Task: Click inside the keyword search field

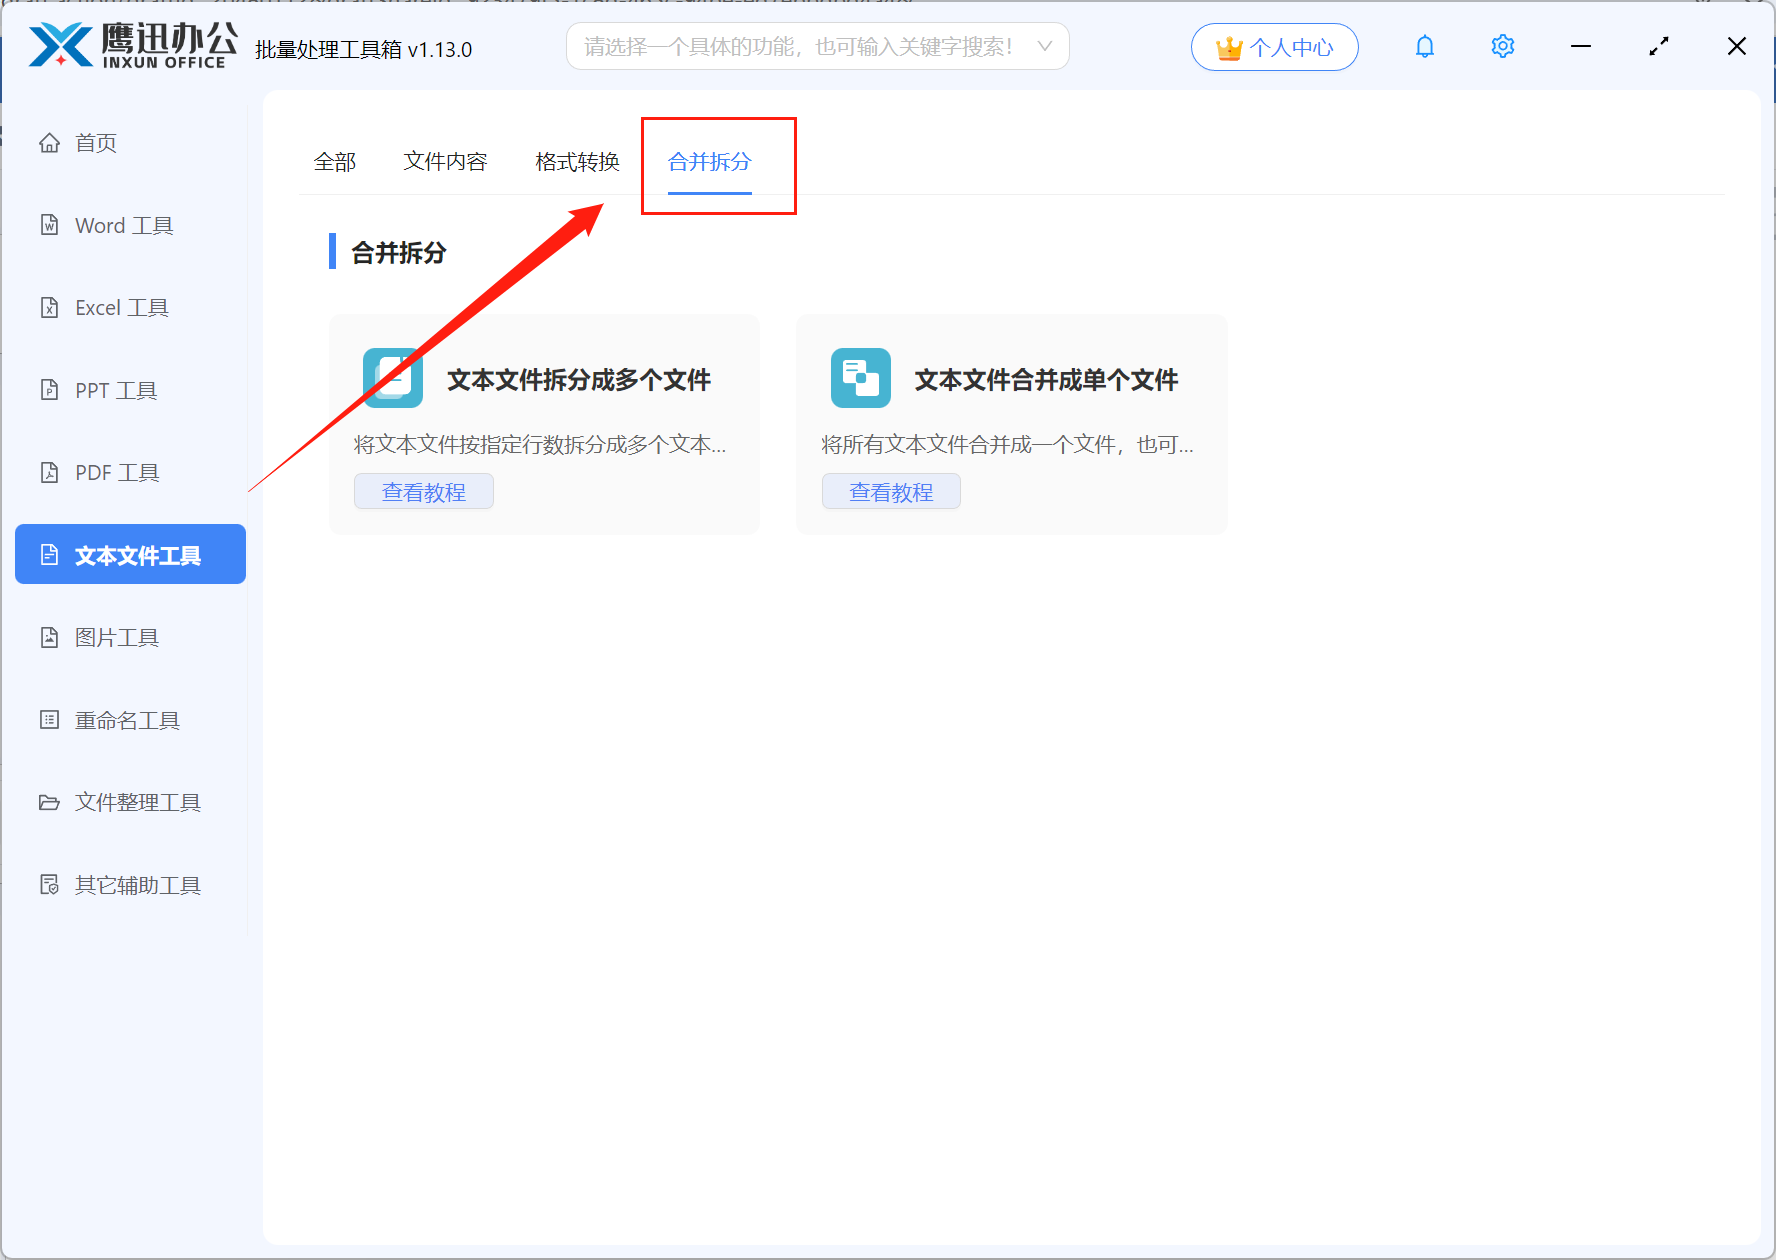Action: click(800, 46)
